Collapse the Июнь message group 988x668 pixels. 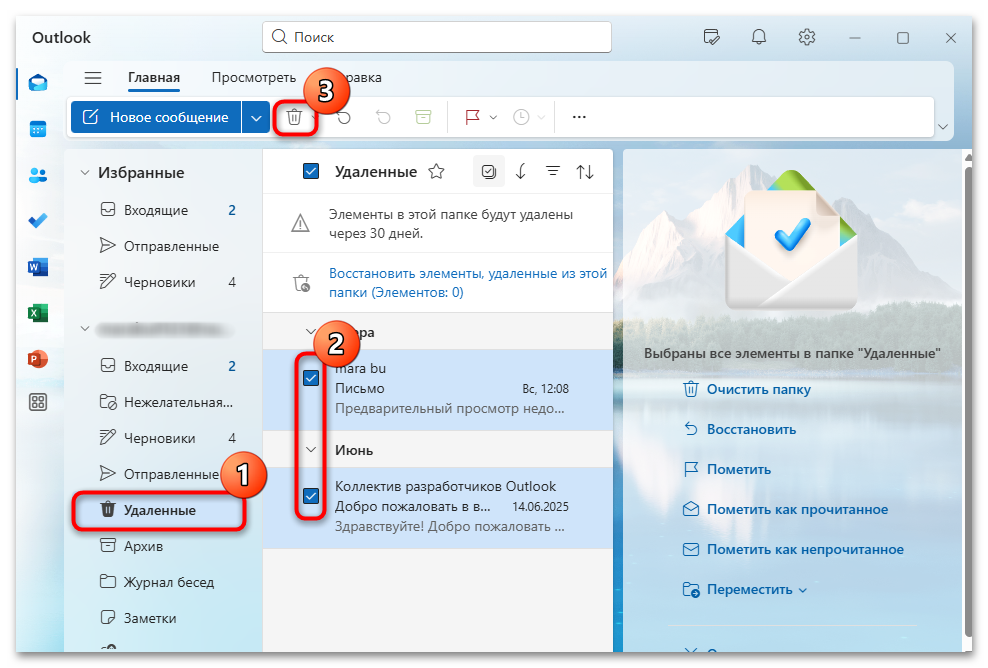click(x=311, y=450)
